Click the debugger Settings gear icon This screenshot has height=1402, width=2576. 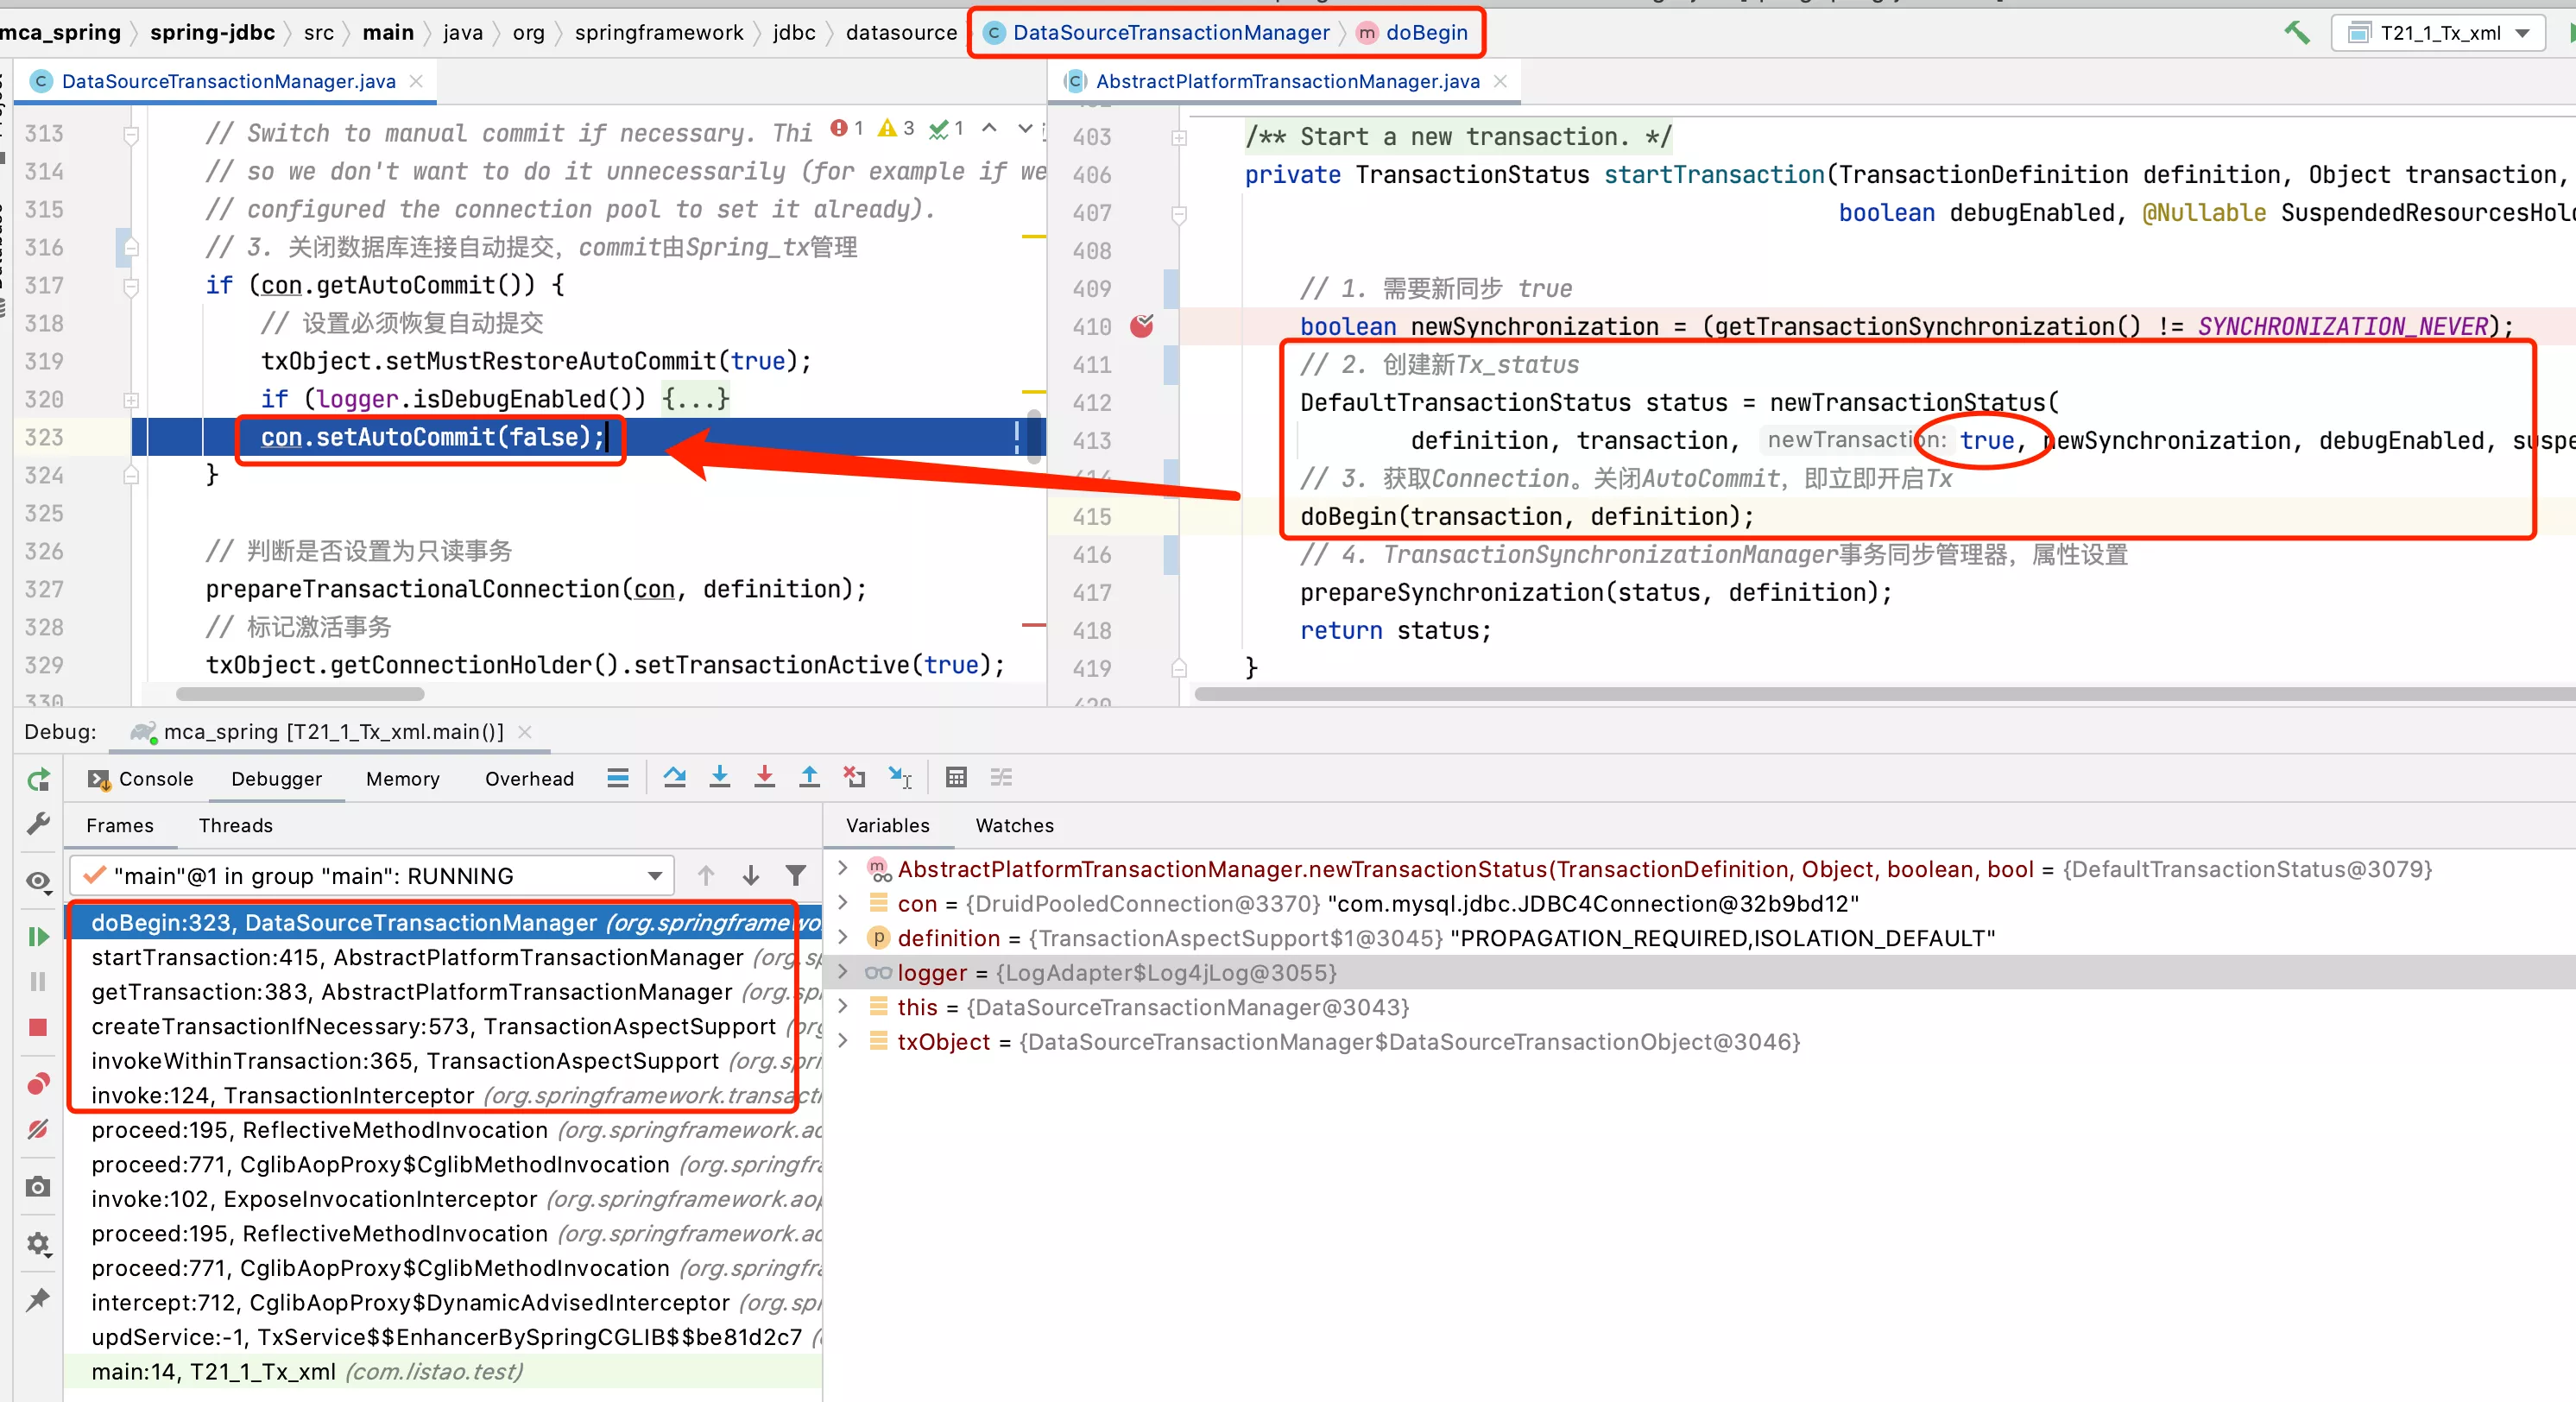[x=38, y=1244]
